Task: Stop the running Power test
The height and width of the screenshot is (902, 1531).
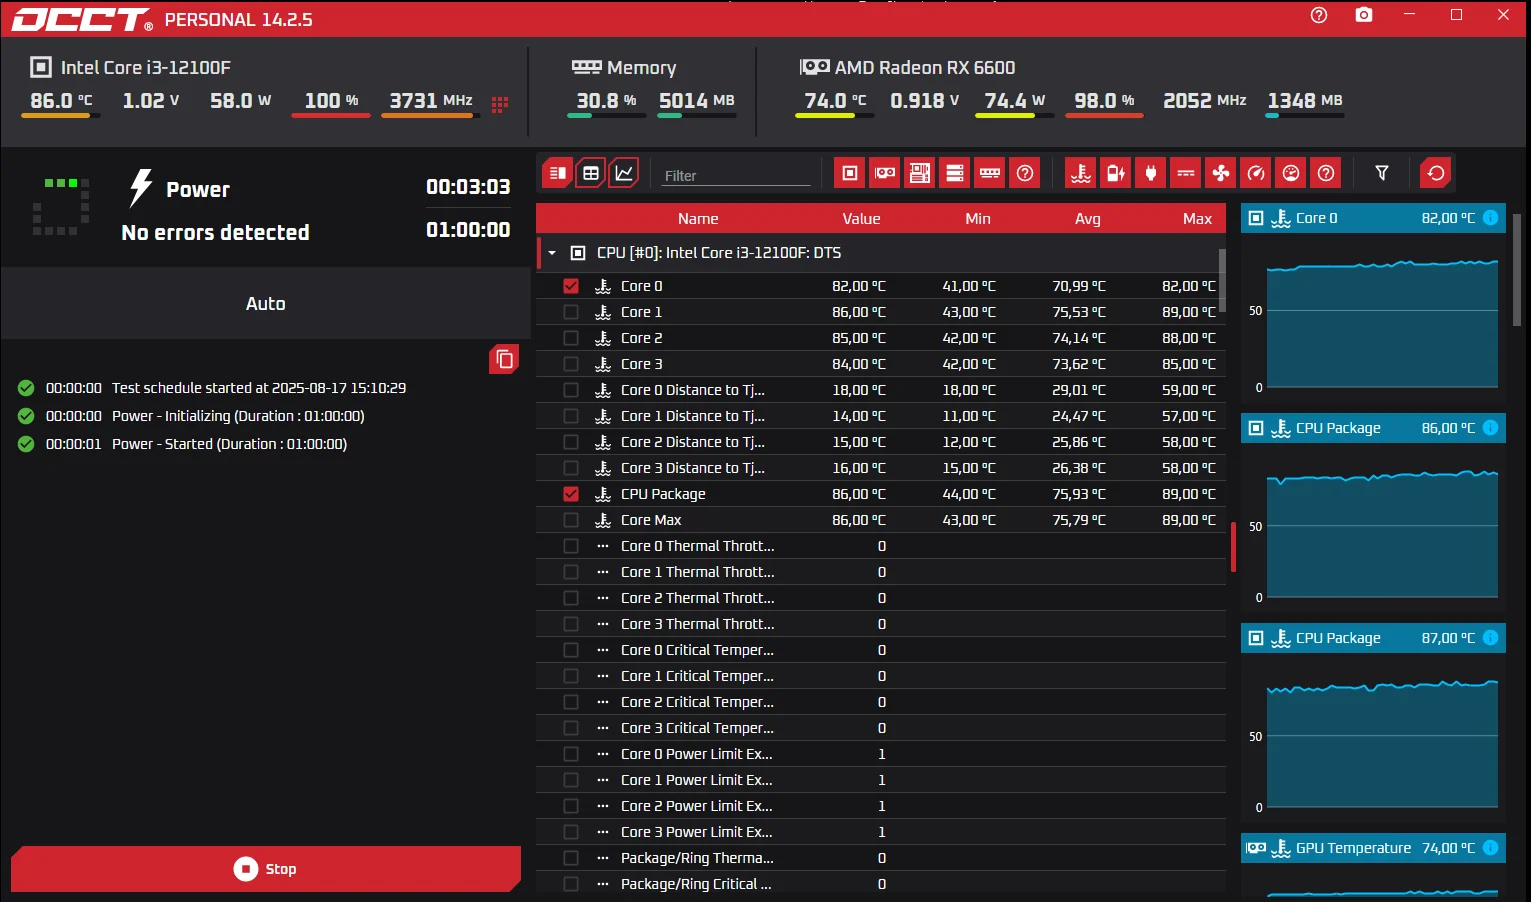Action: [266, 869]
